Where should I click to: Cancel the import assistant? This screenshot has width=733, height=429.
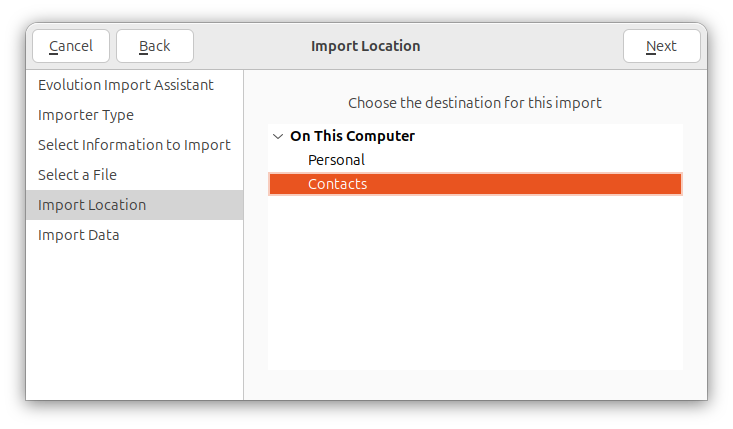coord(71,46)
